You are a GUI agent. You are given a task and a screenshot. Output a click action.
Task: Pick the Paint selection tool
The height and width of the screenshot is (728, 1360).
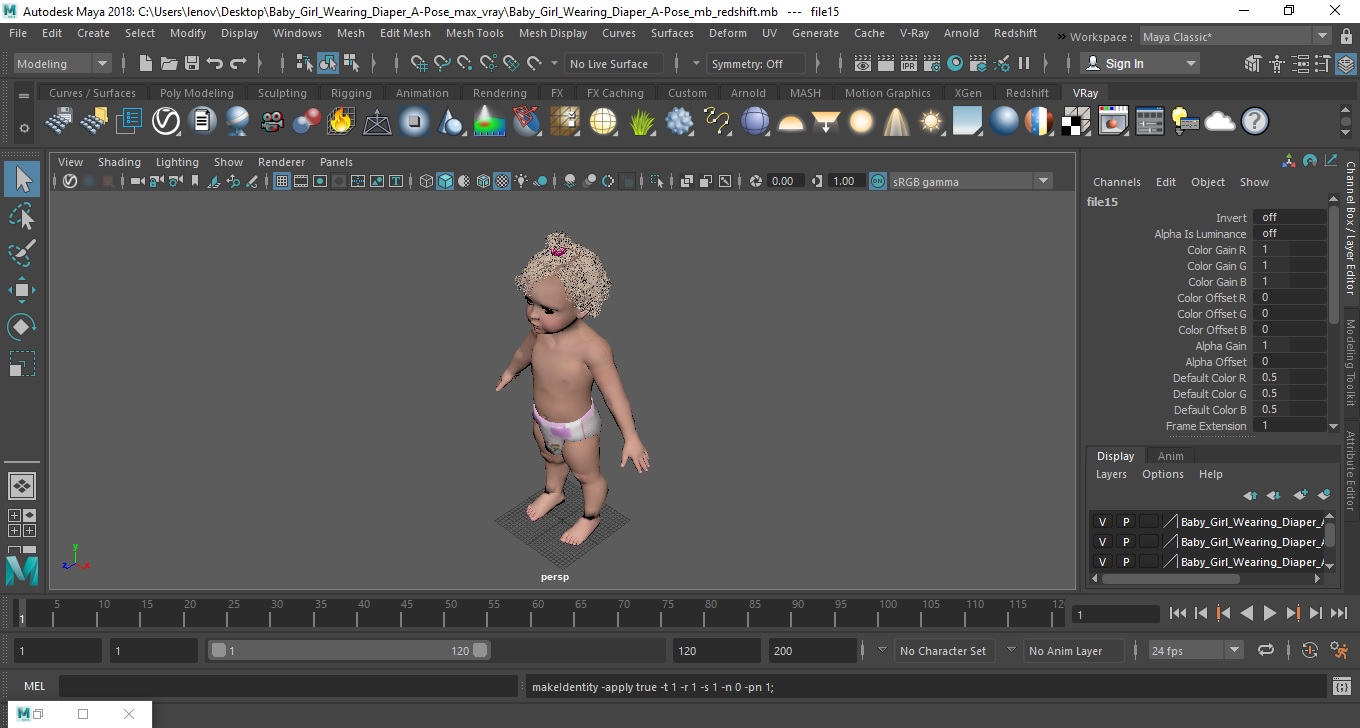pyautogui.click(x=22, y=253)
